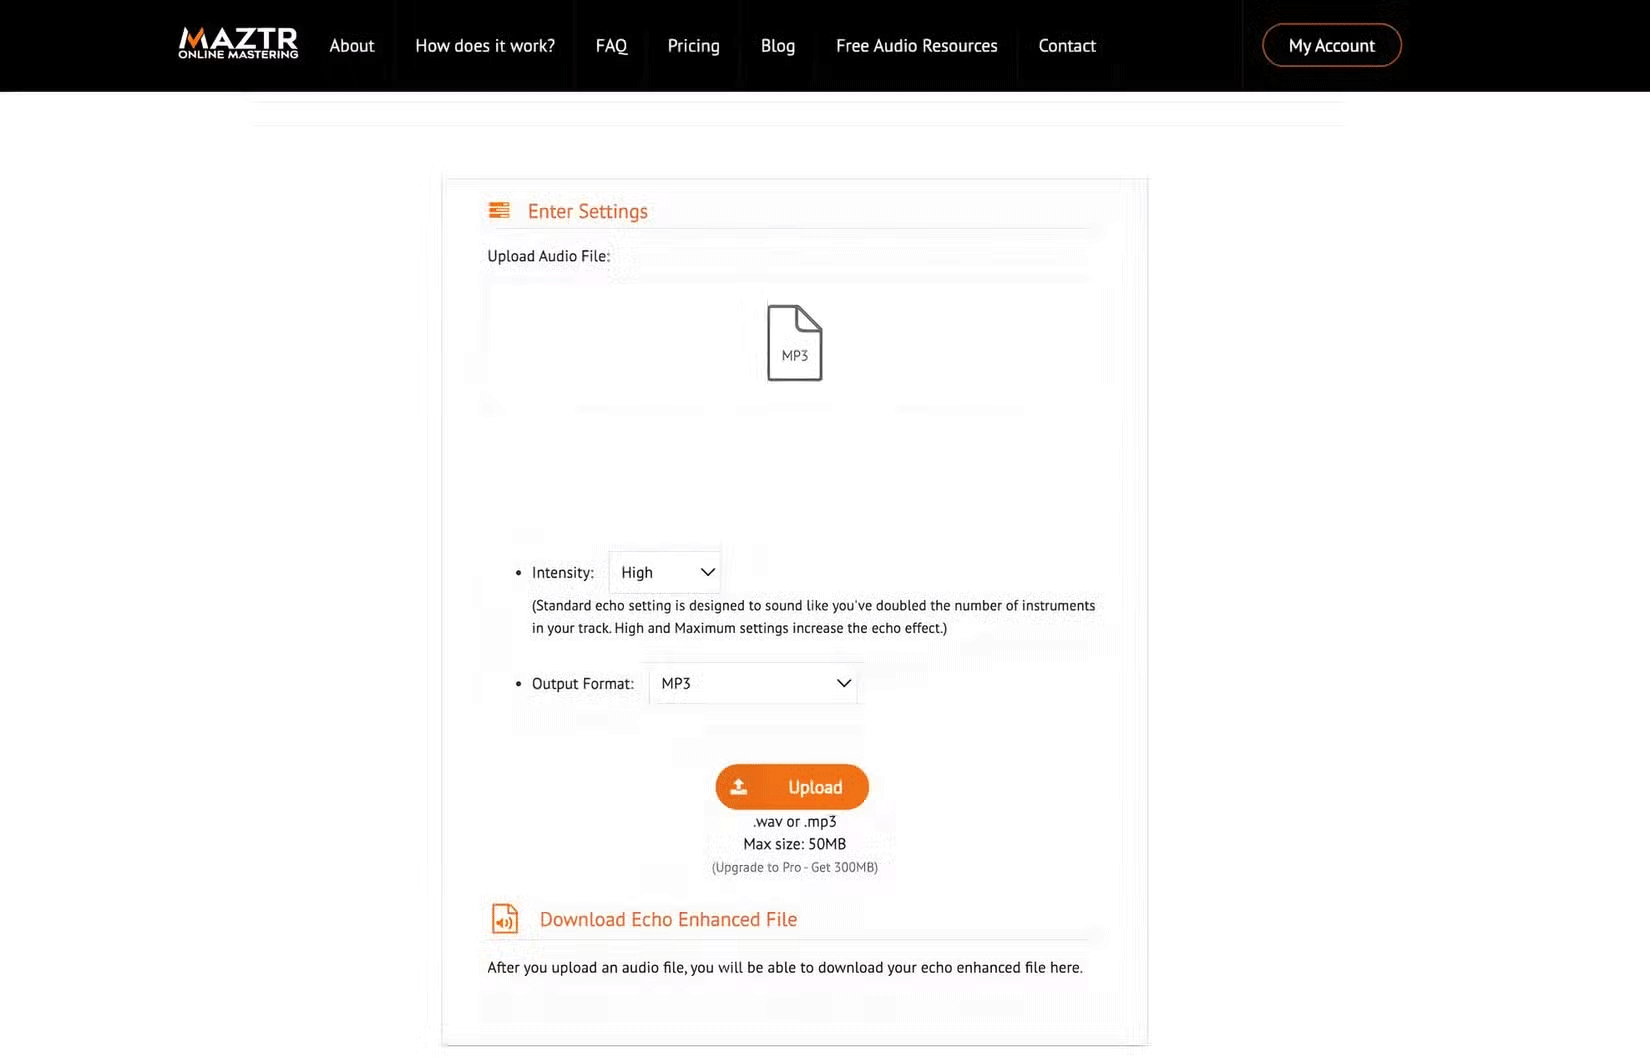Click the Enter Settings sliders icon
The width and height of the screenshot is (1650, 1062).
coord(499,210)
